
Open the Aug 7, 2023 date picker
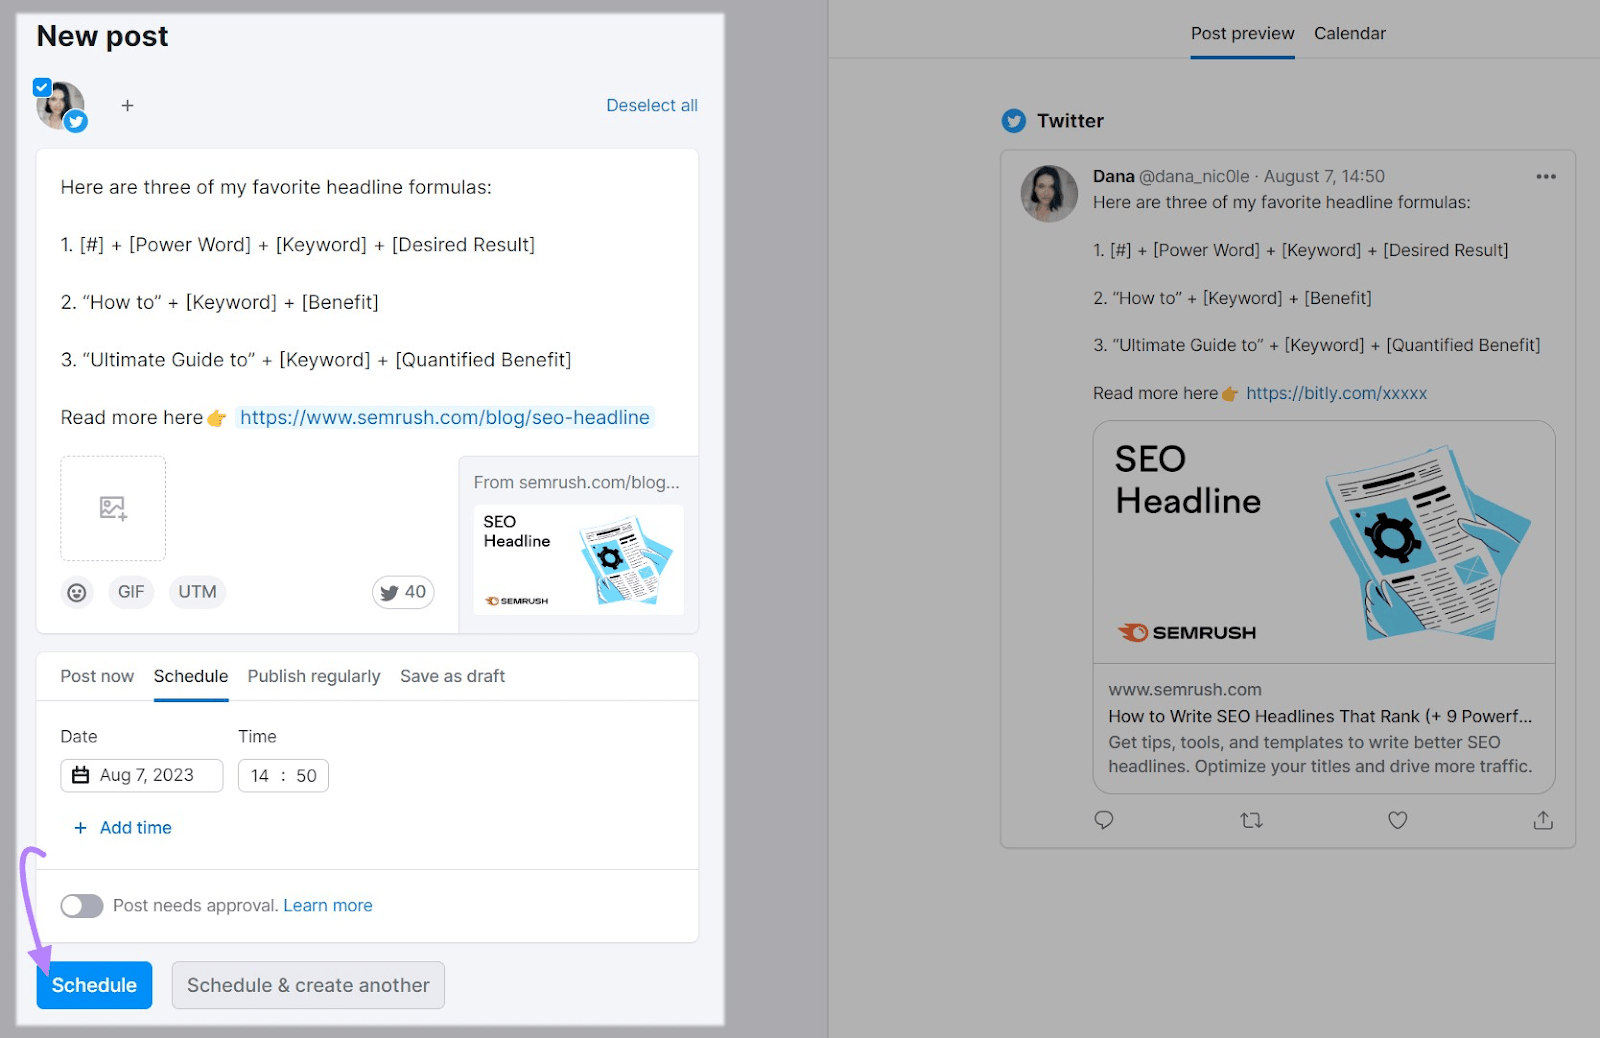coord(141,775)
